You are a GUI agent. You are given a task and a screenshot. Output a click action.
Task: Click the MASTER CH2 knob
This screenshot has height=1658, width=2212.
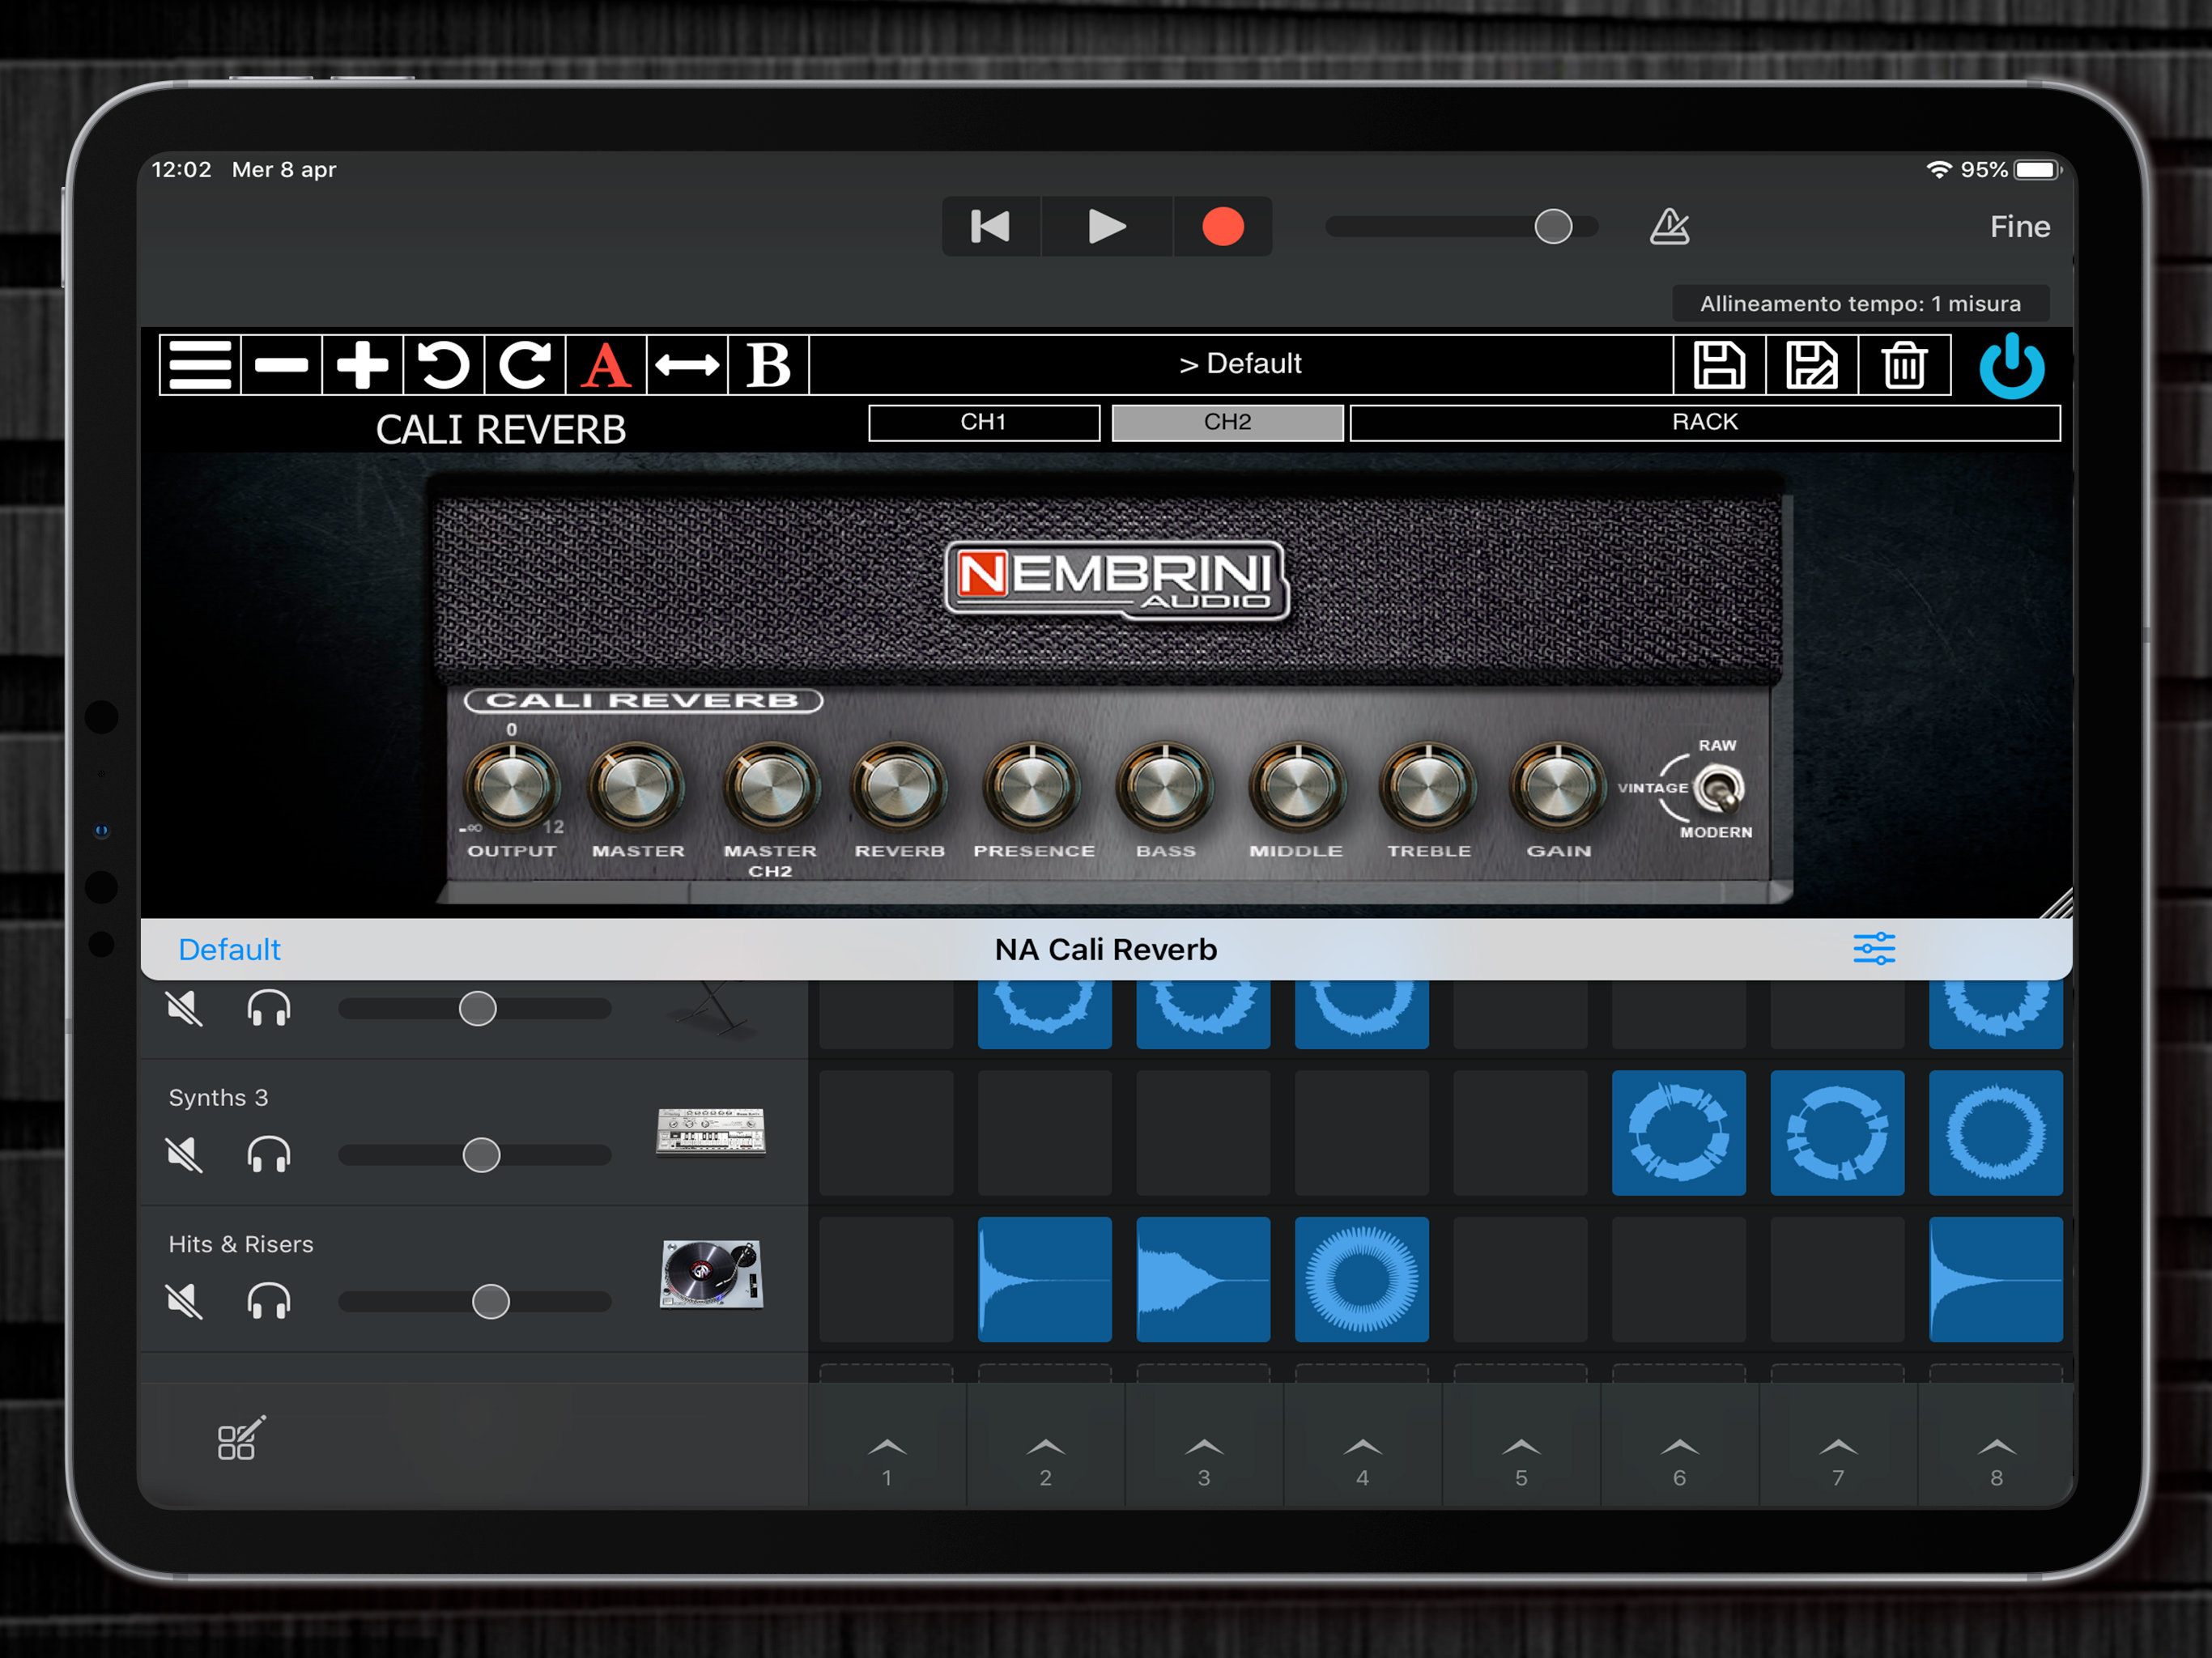pyautogui.click(x=770, y=787)
